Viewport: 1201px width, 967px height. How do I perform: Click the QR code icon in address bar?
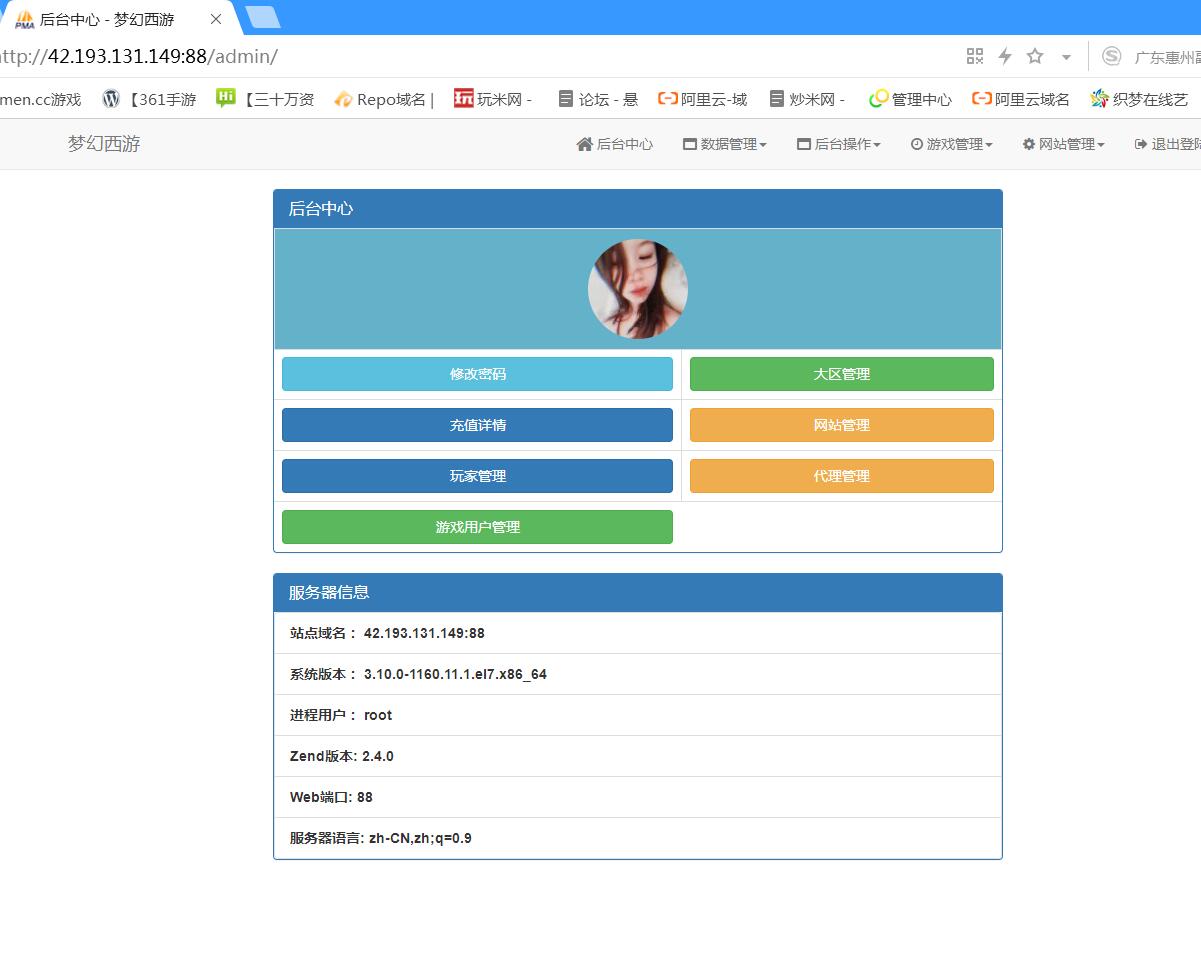coord(974,56)
